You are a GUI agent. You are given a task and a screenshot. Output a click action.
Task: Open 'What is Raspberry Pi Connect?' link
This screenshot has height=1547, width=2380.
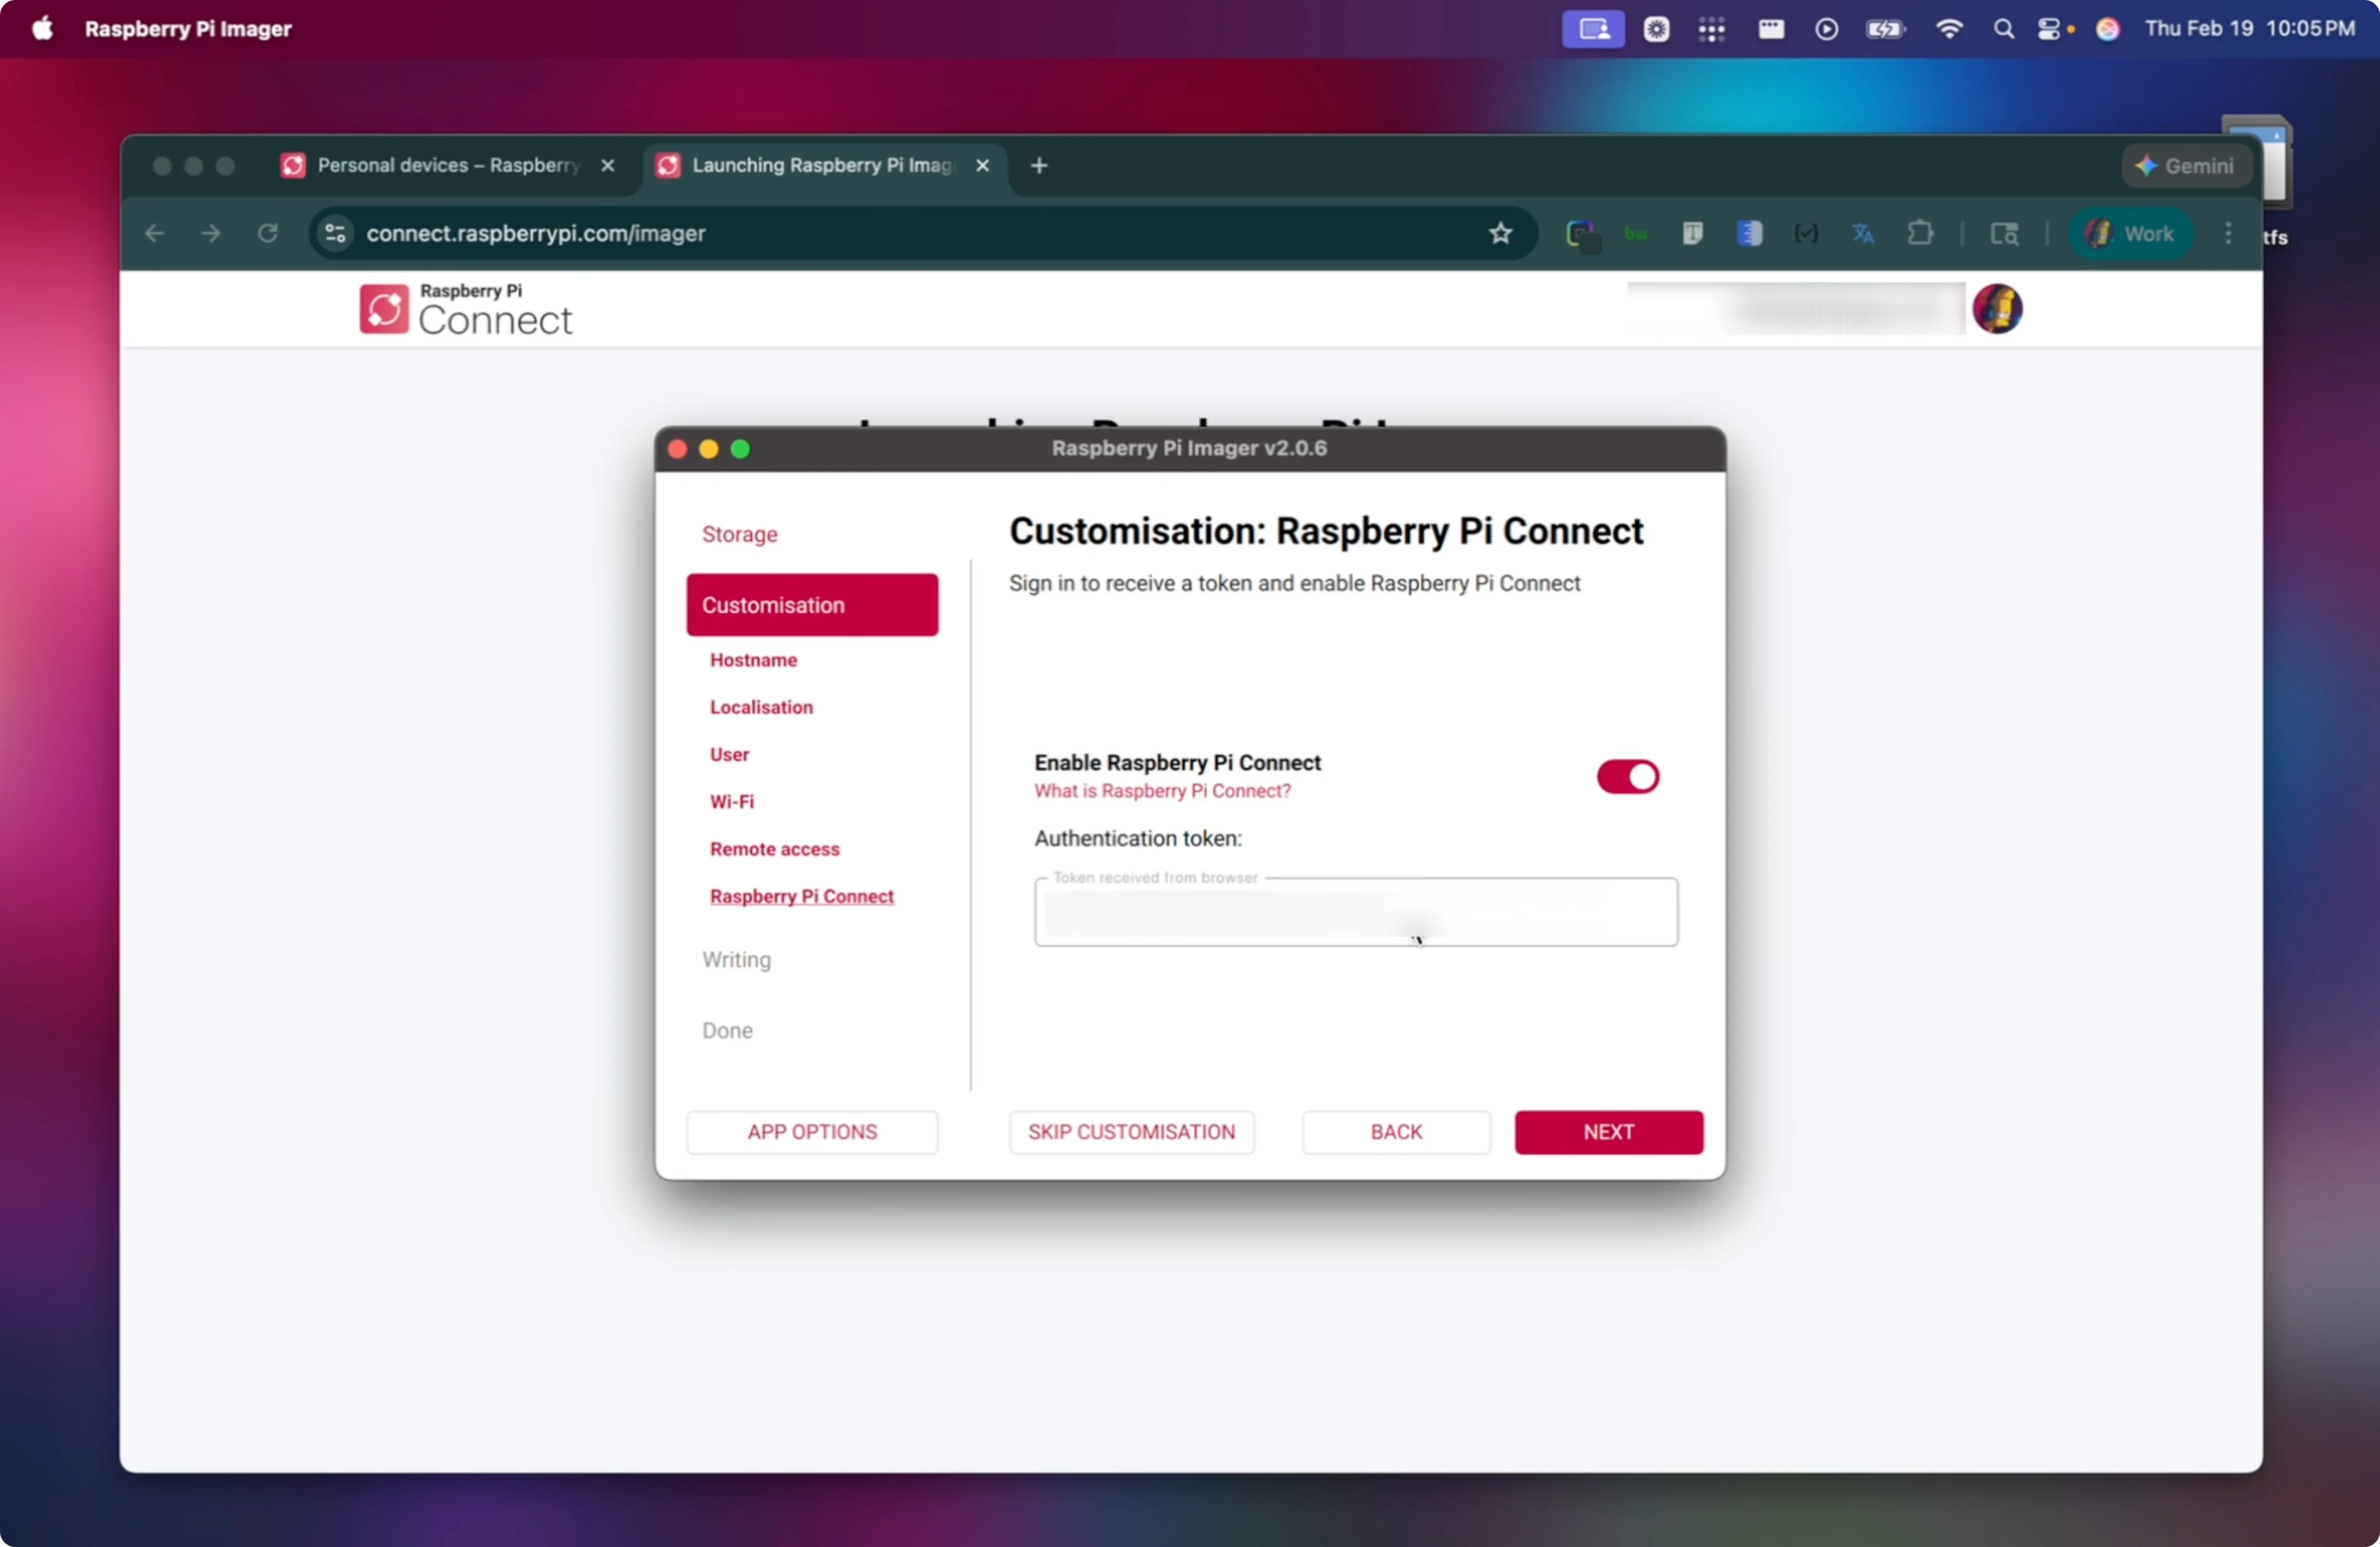tap(1161, 790)
